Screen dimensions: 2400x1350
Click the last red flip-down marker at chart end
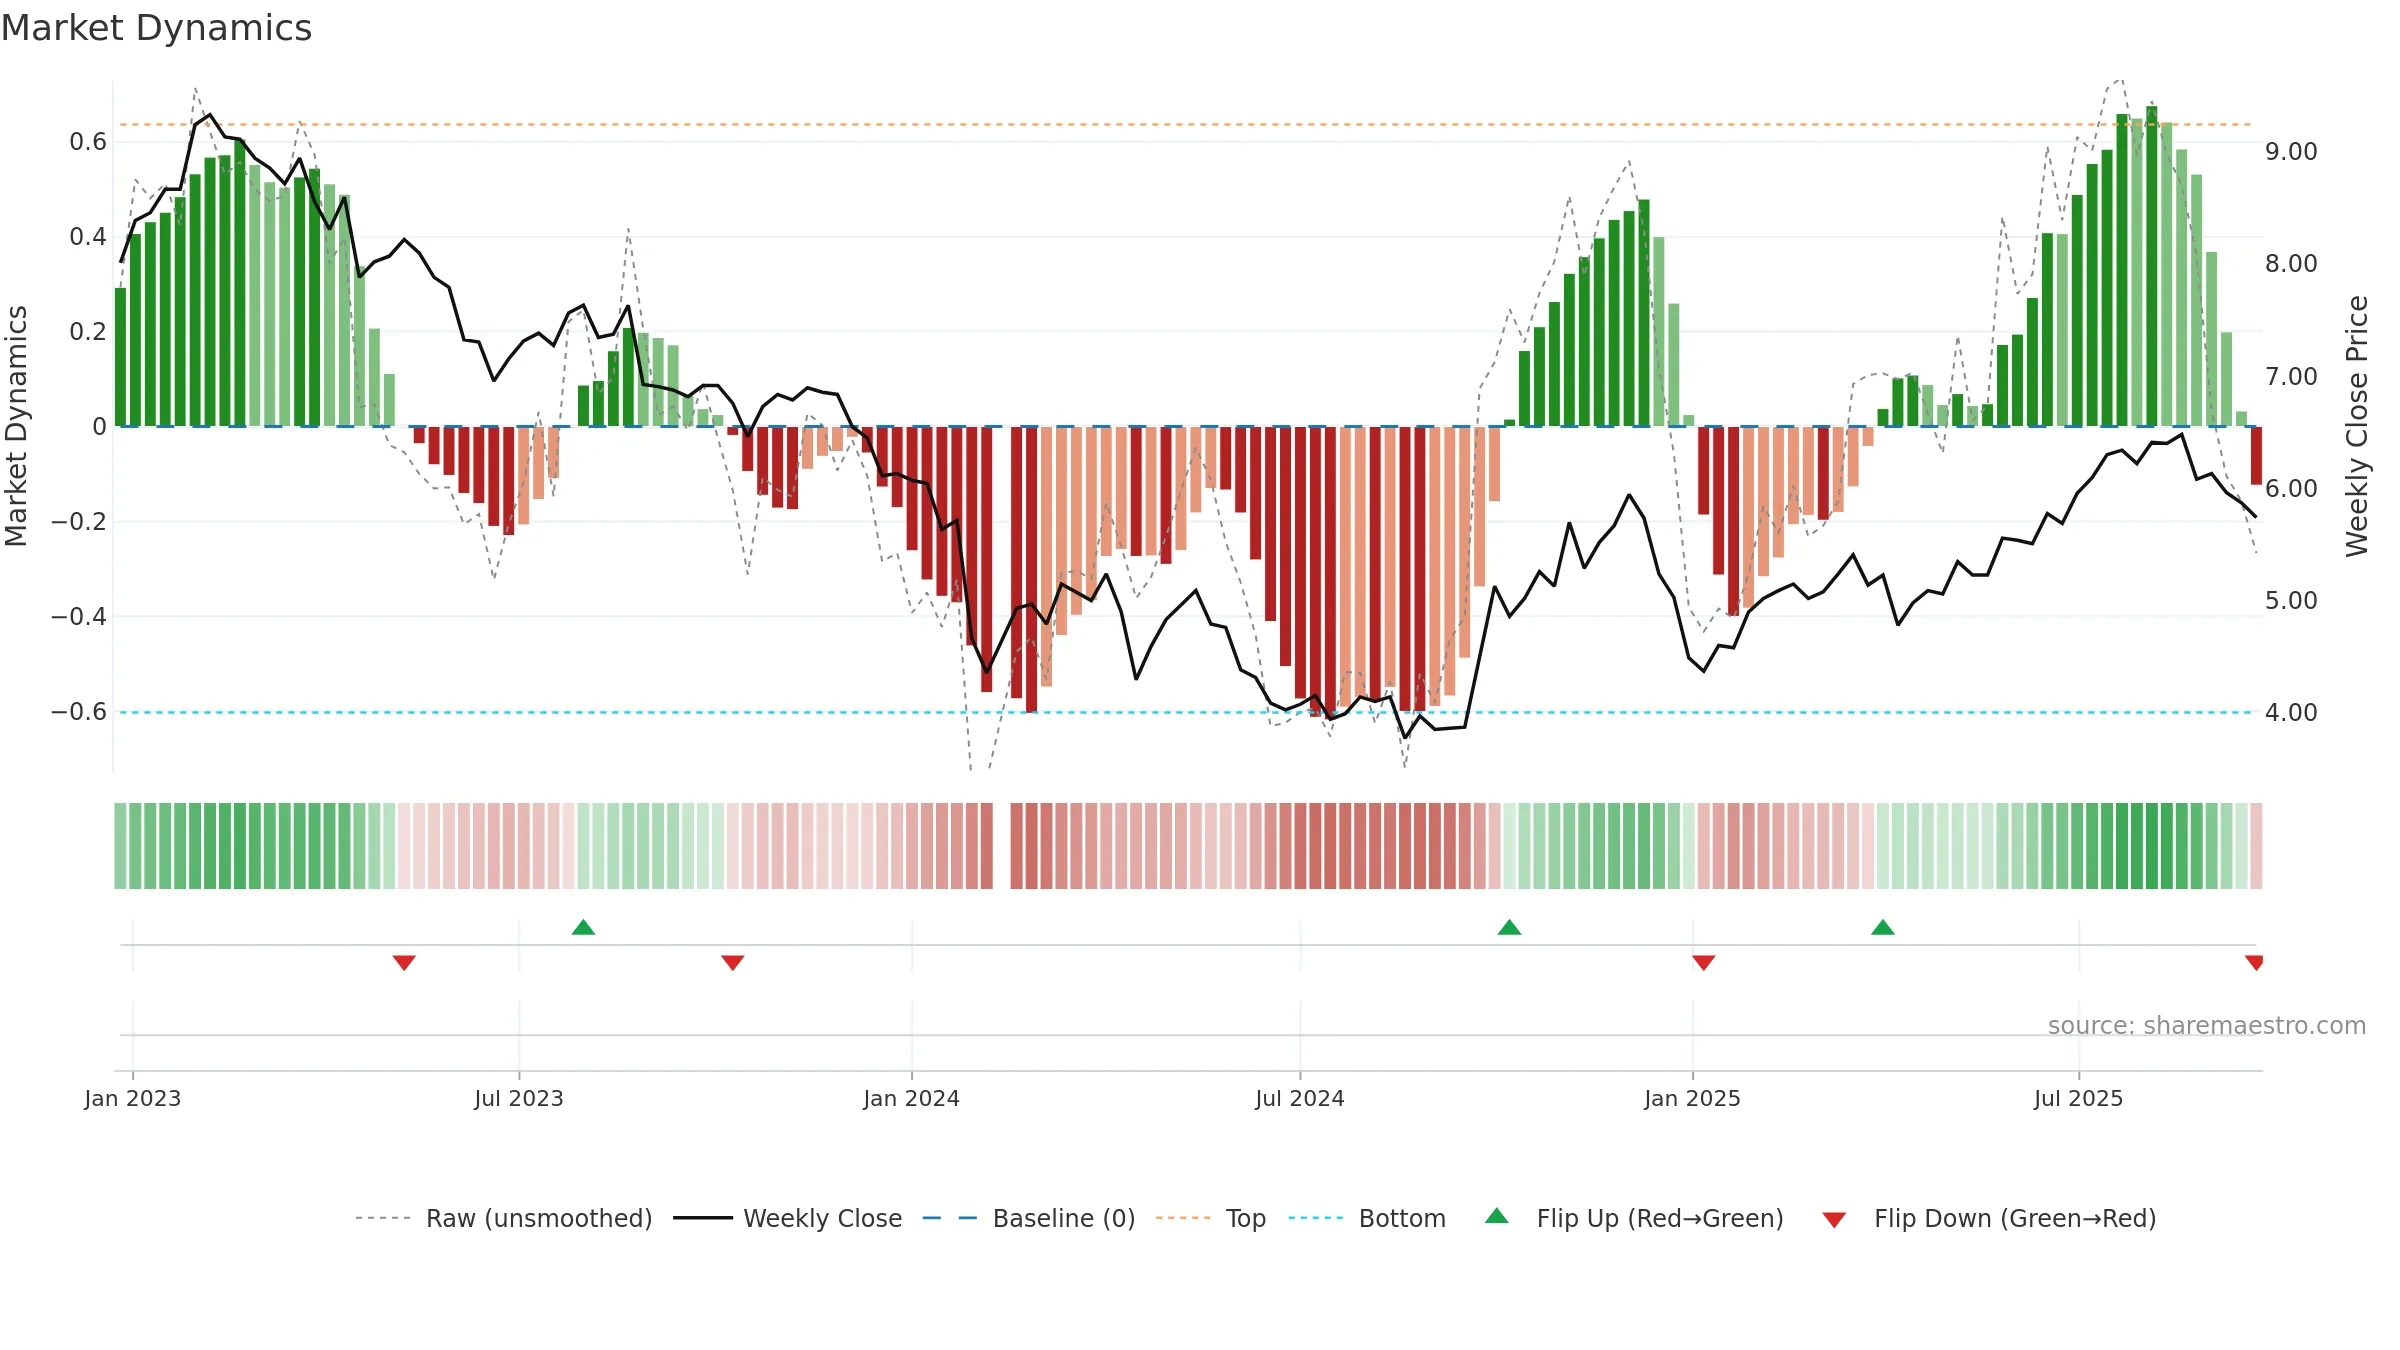point(2254,962)
